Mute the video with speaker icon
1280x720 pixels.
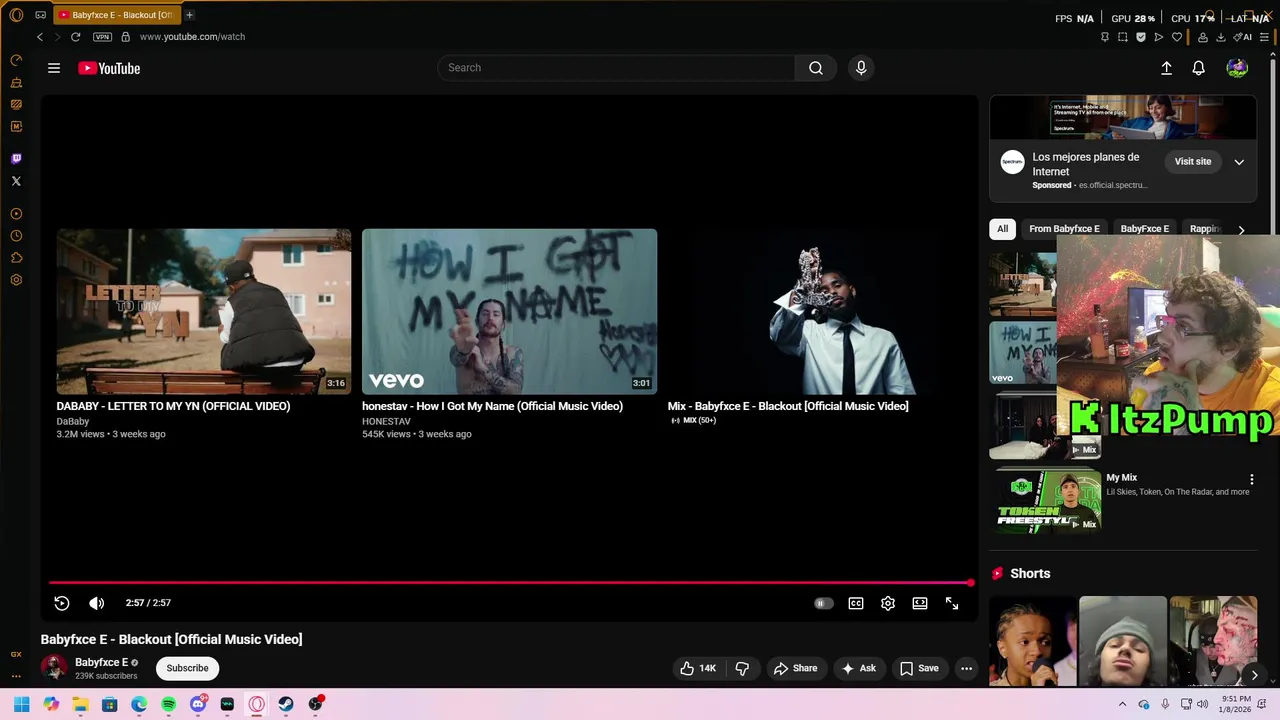97,603
